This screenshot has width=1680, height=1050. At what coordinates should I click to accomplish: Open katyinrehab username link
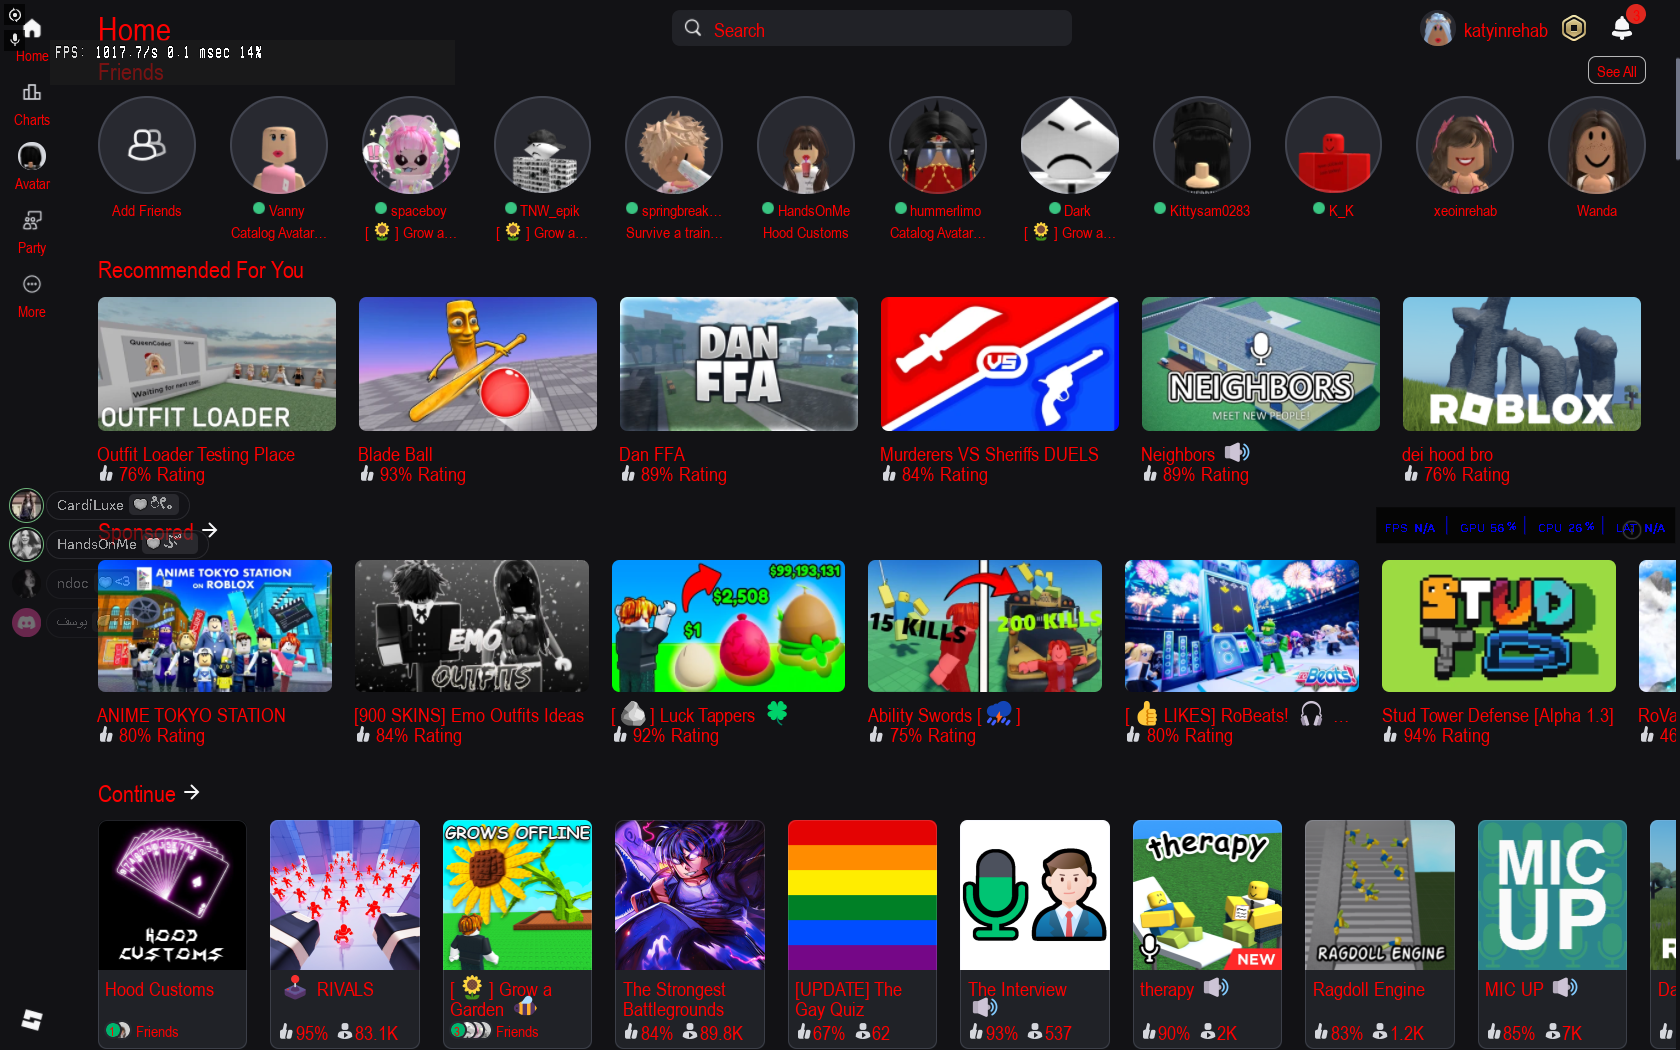(x=1505, y=31)
